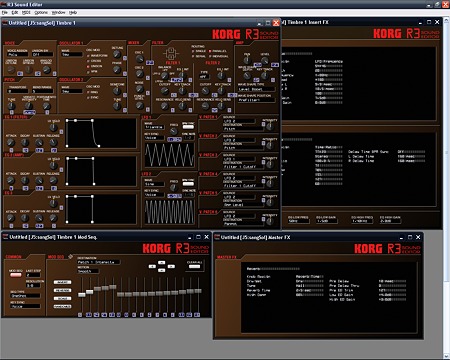Open the Filter 2 Type dropdown

pos(204,76)
